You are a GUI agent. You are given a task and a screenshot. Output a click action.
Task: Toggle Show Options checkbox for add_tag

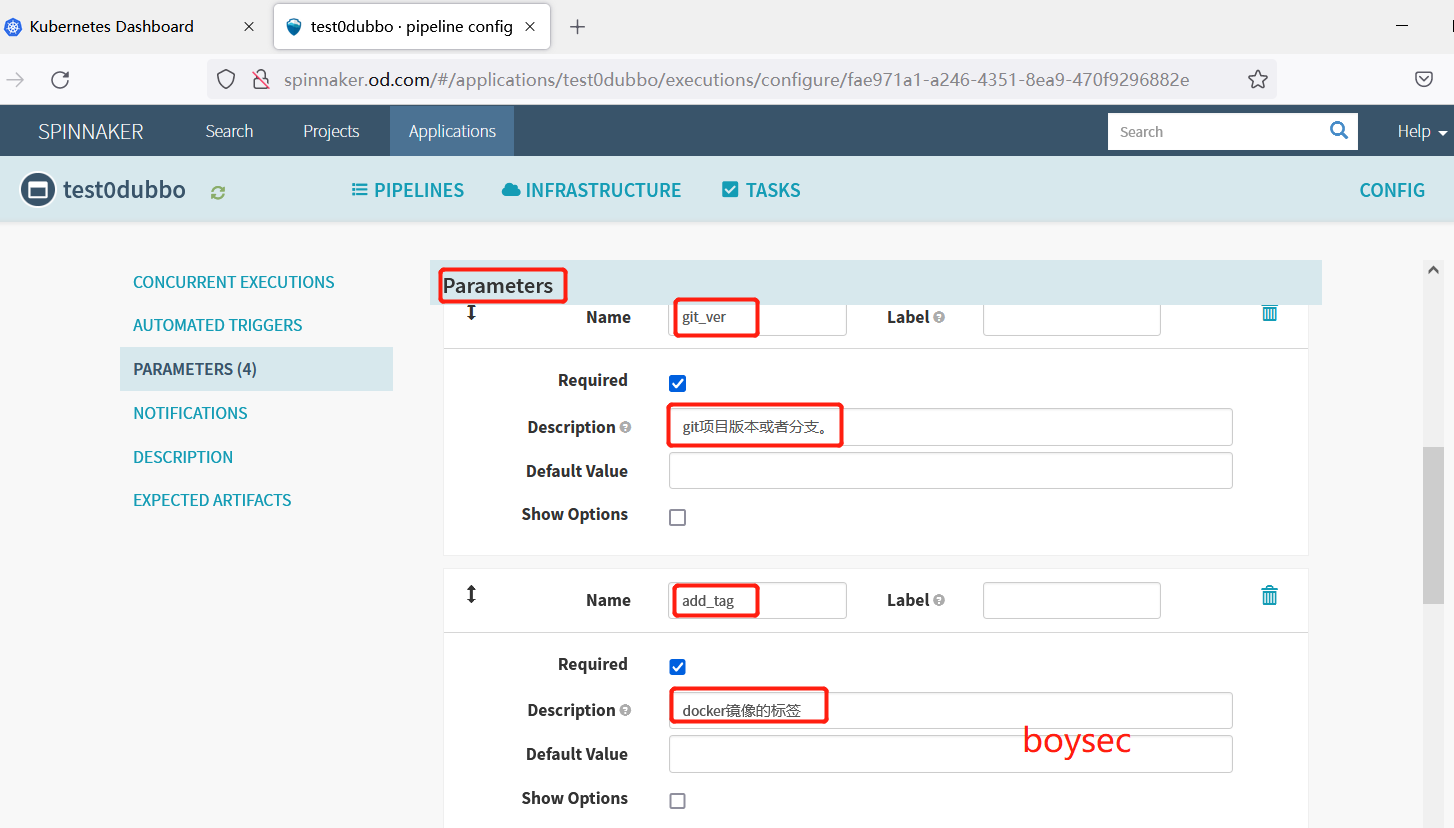click(678, 801)
